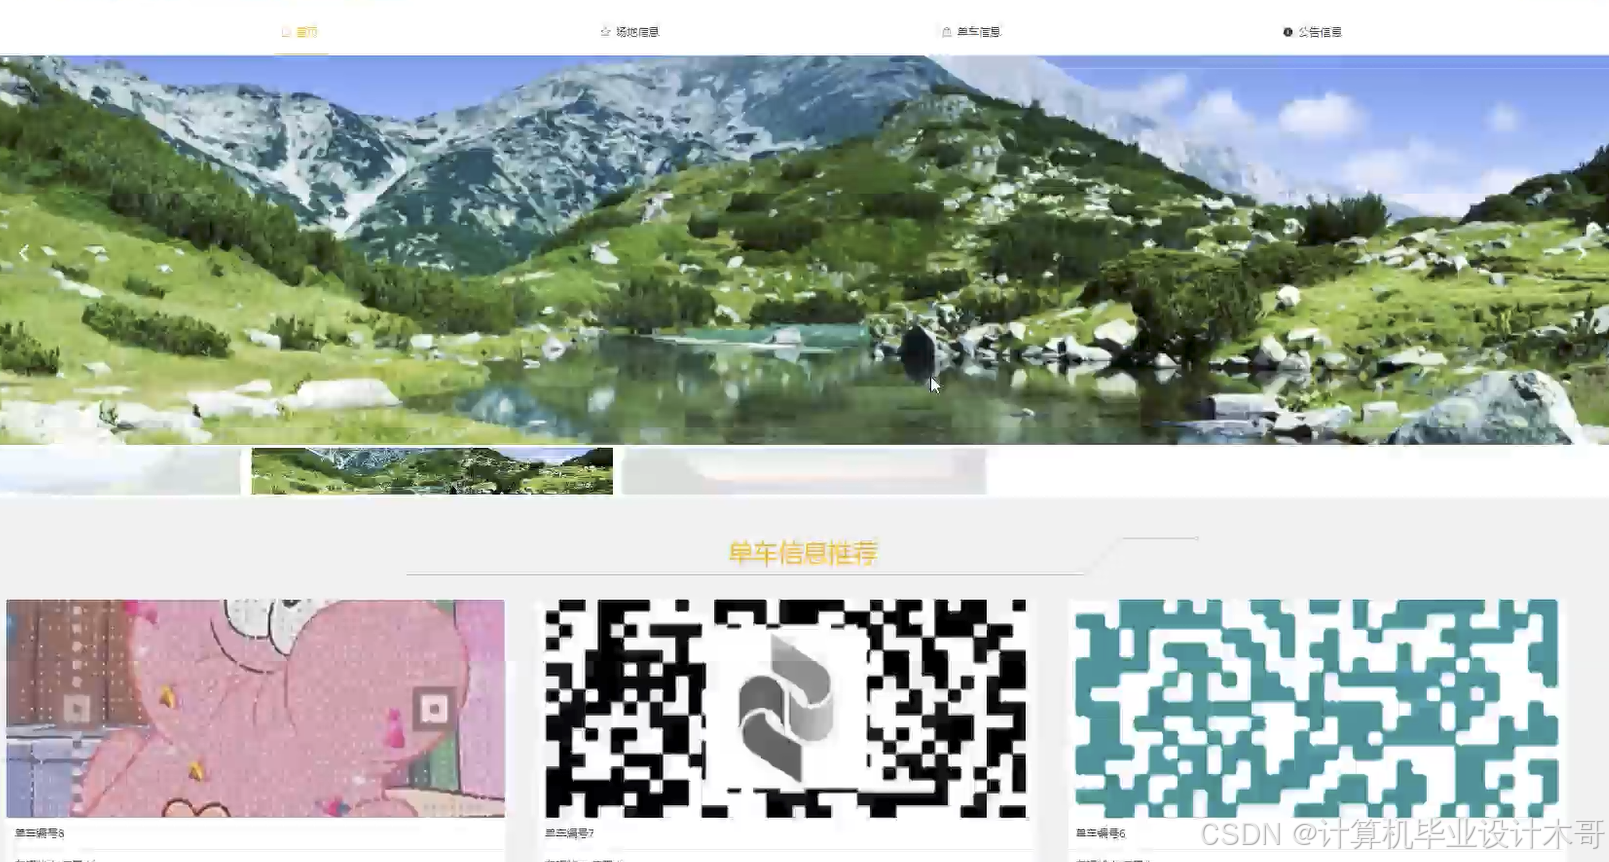Image resolution: width=1609 pixels, height=862 pixels.
Task: Open the pink cartoon bike card image
Action: point(255,708)
